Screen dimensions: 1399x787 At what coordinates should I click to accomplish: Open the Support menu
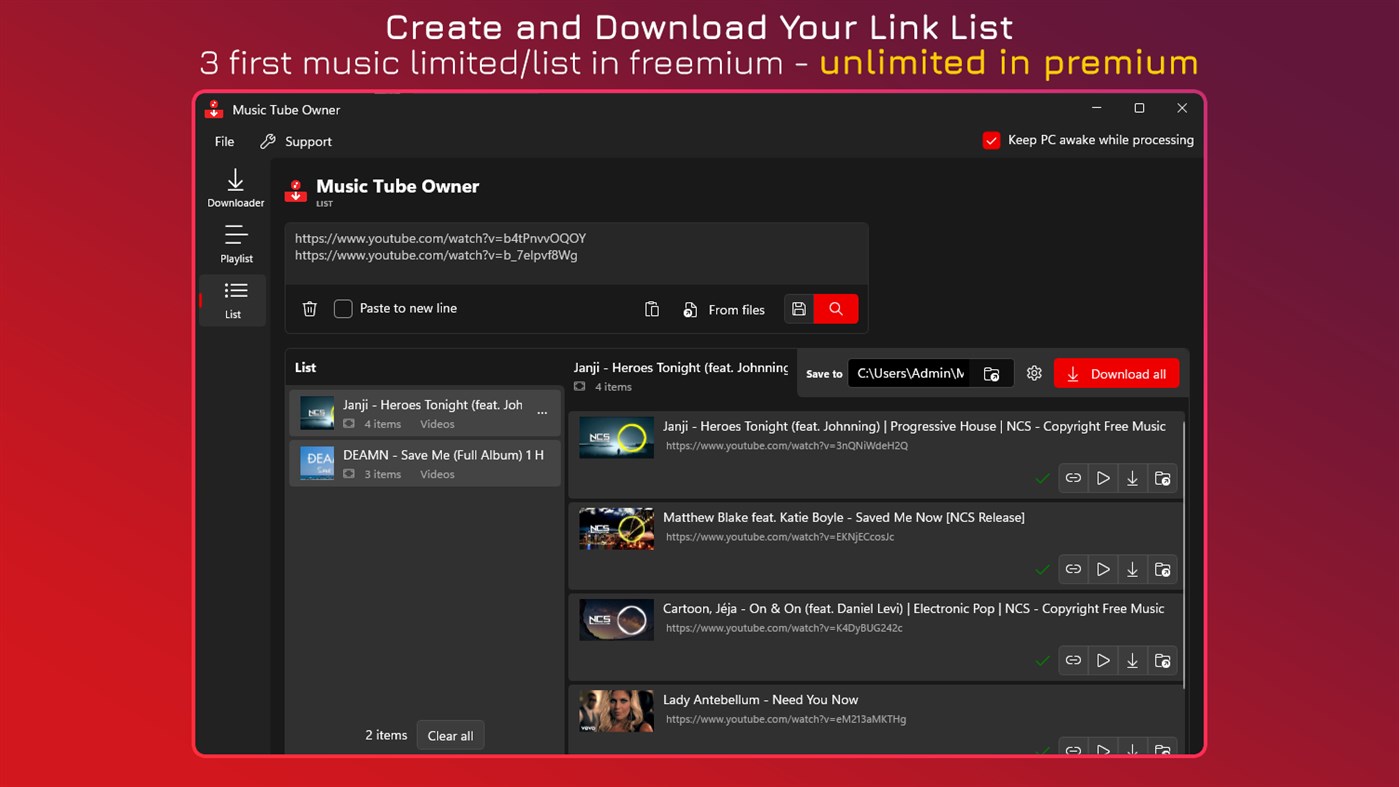[x=296, y=141]
